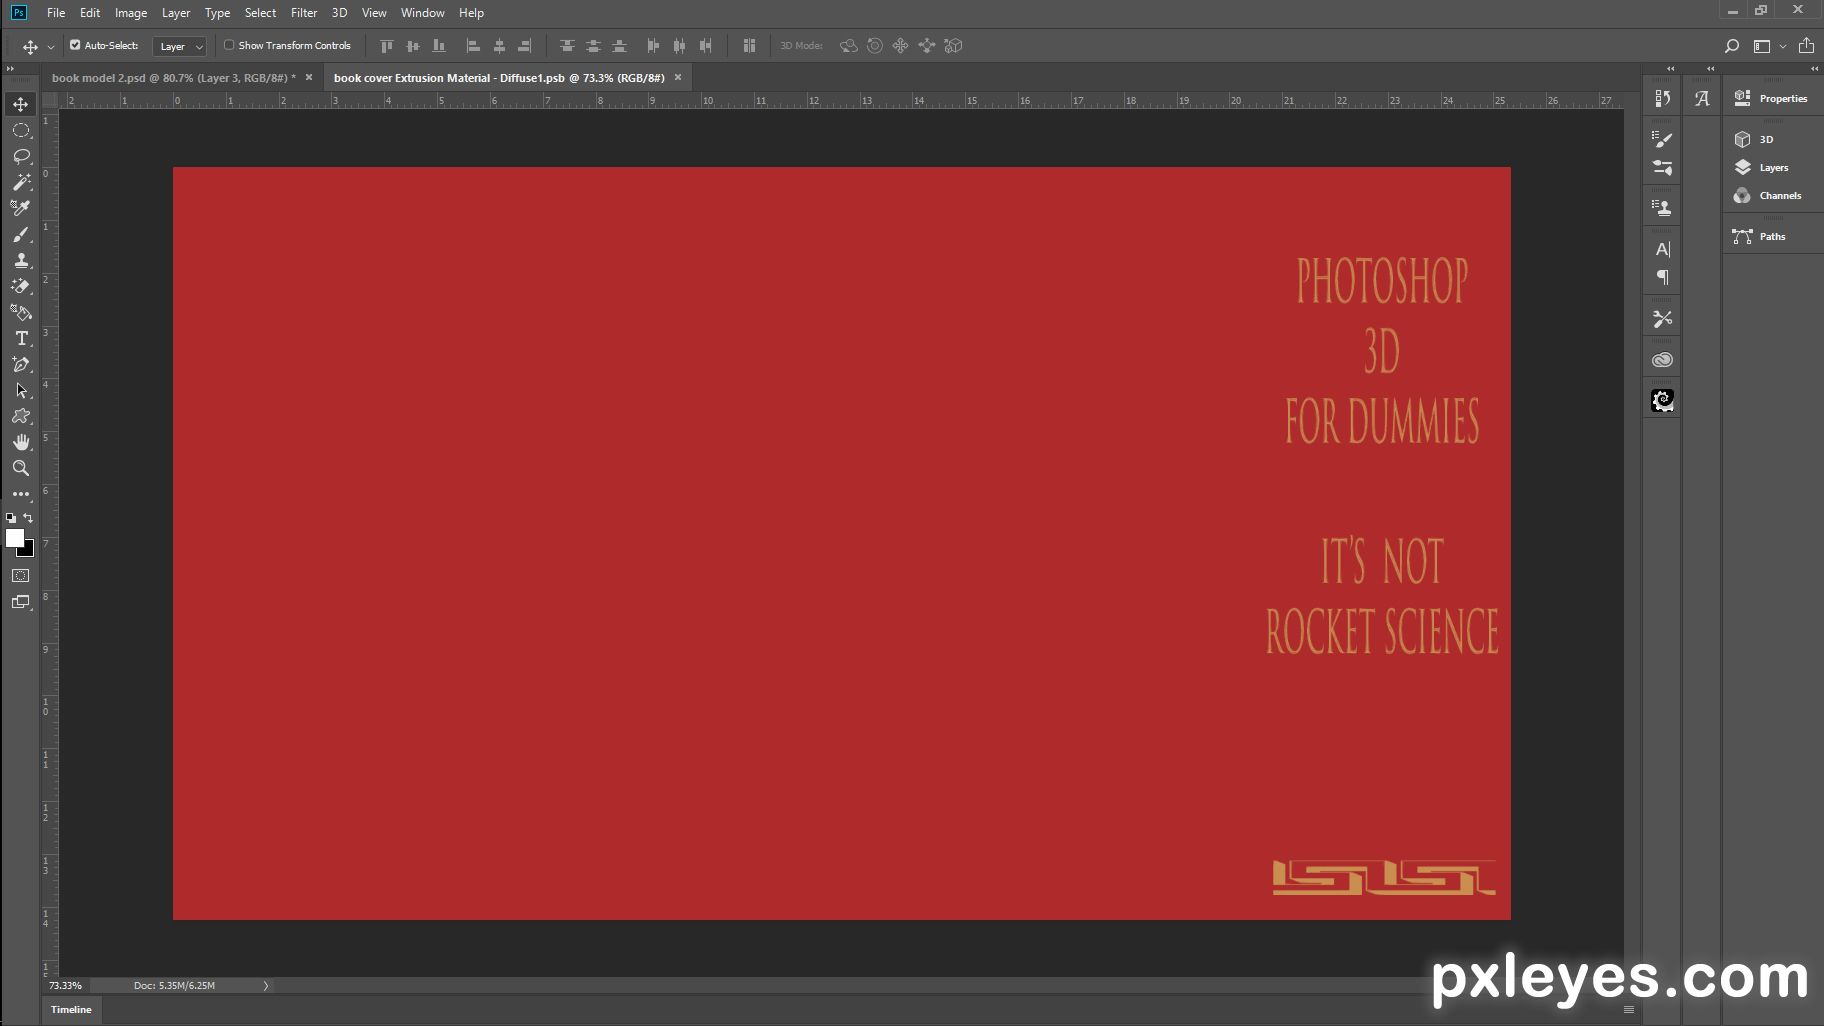Select the Move tool
This screenshot has height=1026, width=1824.
tap(21, 104)
